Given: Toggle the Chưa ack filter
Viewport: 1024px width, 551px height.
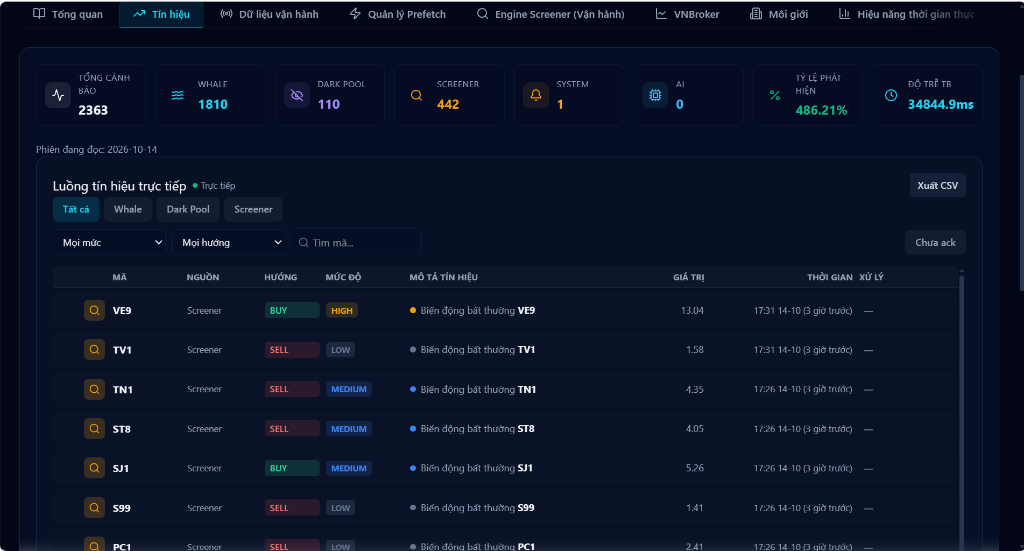Looking at the screenshot, I should [935, 242].
